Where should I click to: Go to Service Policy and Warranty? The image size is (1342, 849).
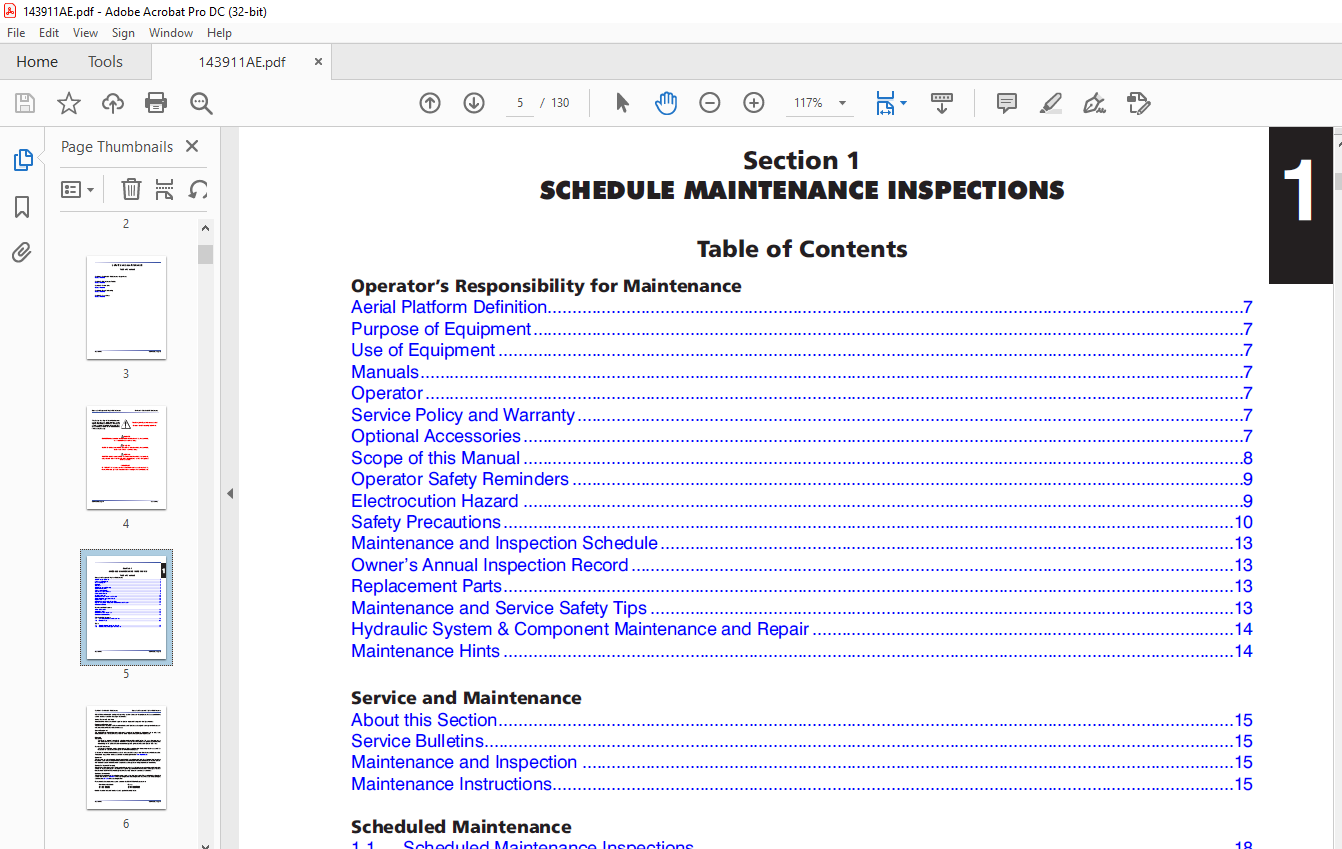click(463, 415)
